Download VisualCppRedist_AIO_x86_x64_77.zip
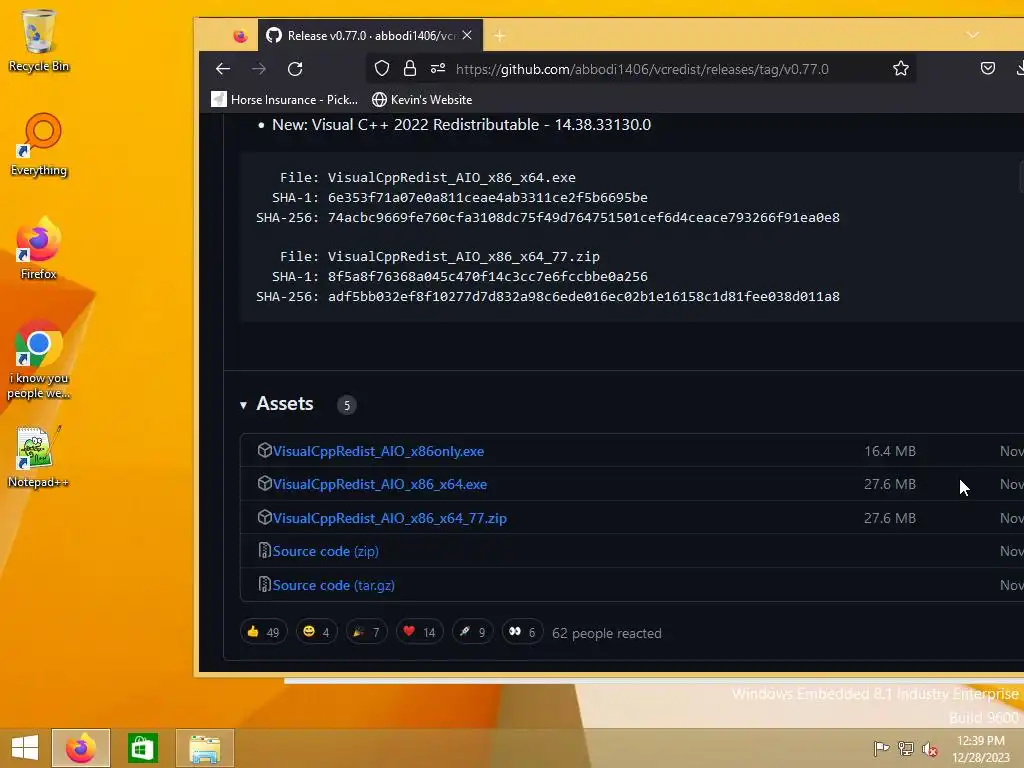Screen dimensions: 1024x768 [x=389, y=519]
